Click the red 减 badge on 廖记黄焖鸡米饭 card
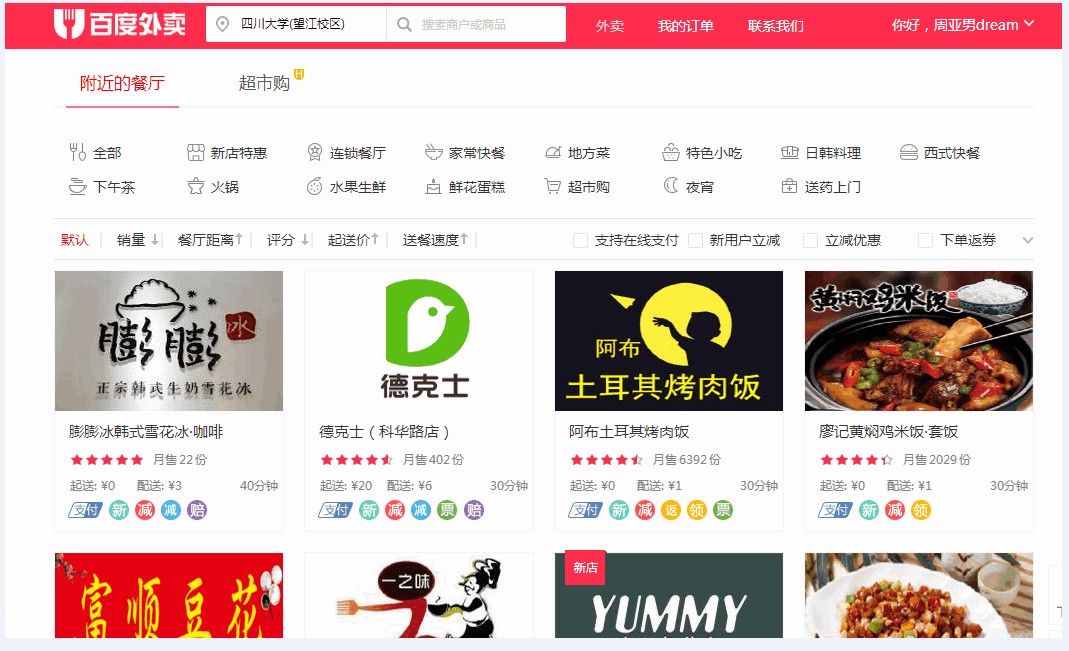Viewport: 1069px width, 651px height. coord(895,510)
